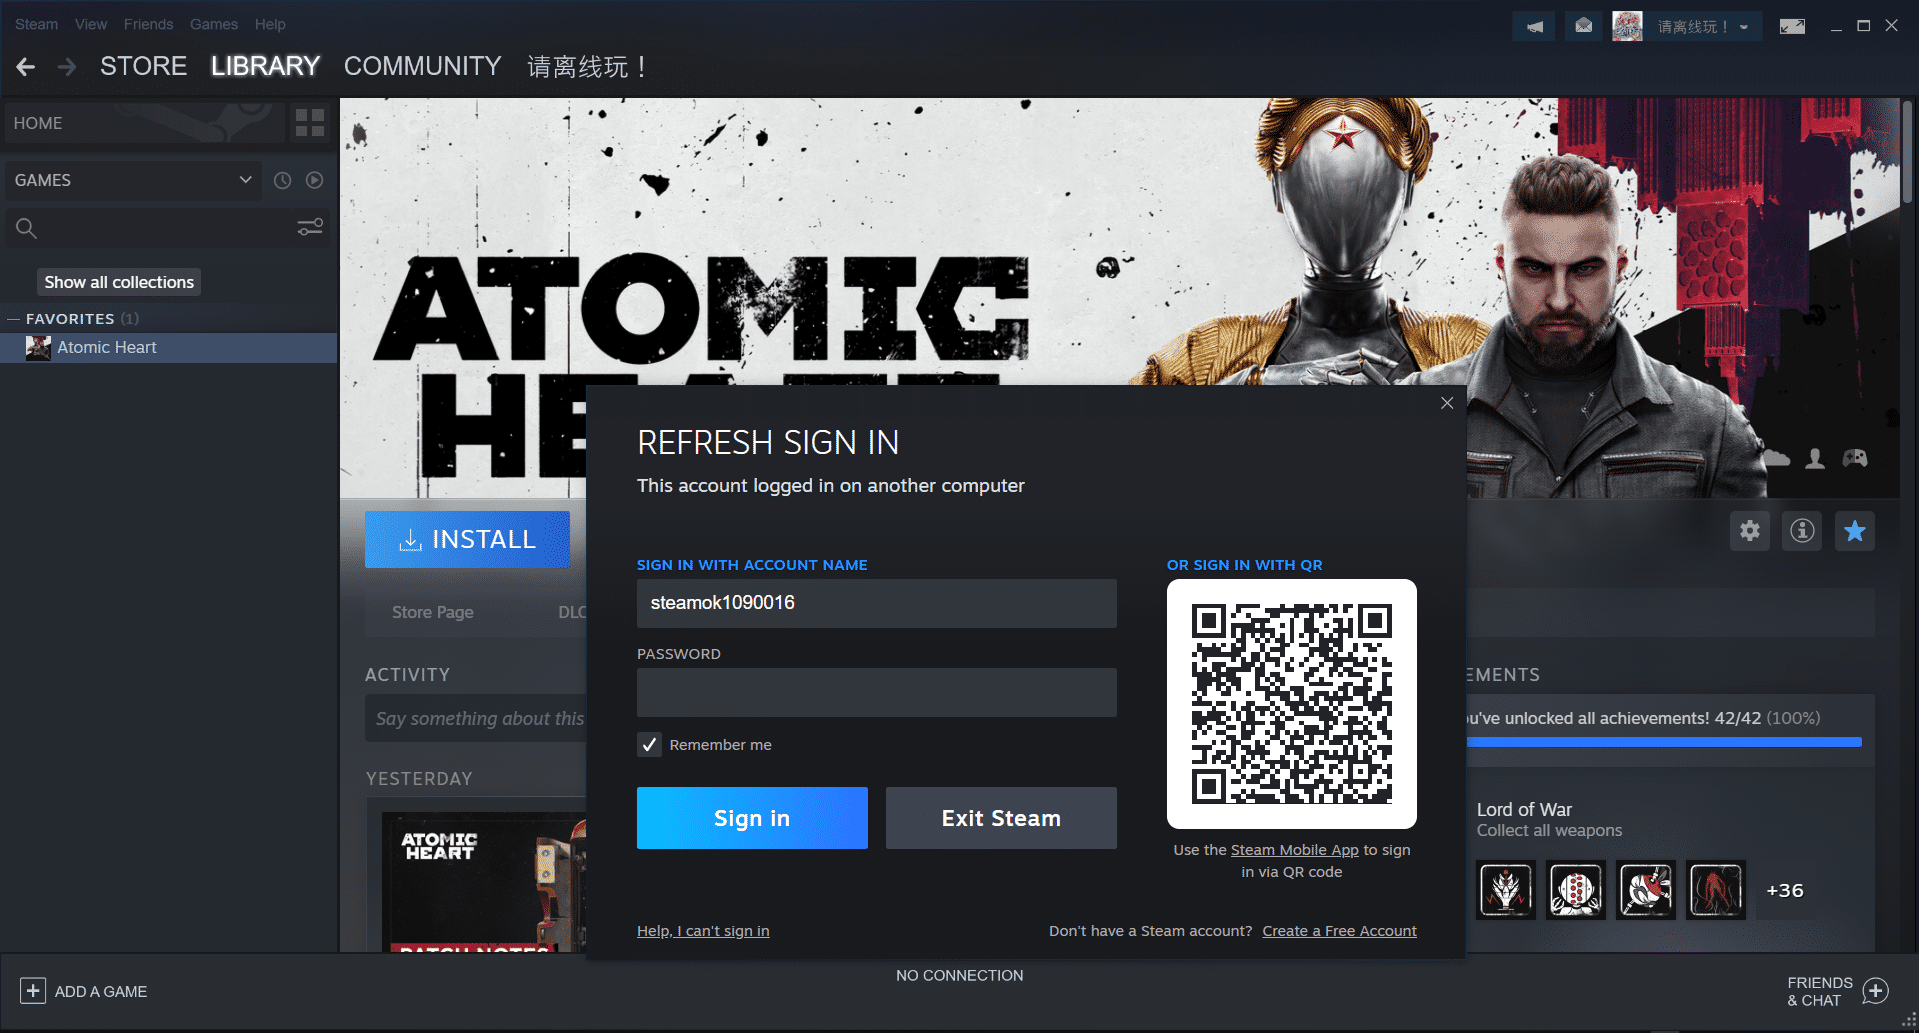Open the Steam menu
The height and width of the screenshot is (1033, 1919).
[36, 24]
